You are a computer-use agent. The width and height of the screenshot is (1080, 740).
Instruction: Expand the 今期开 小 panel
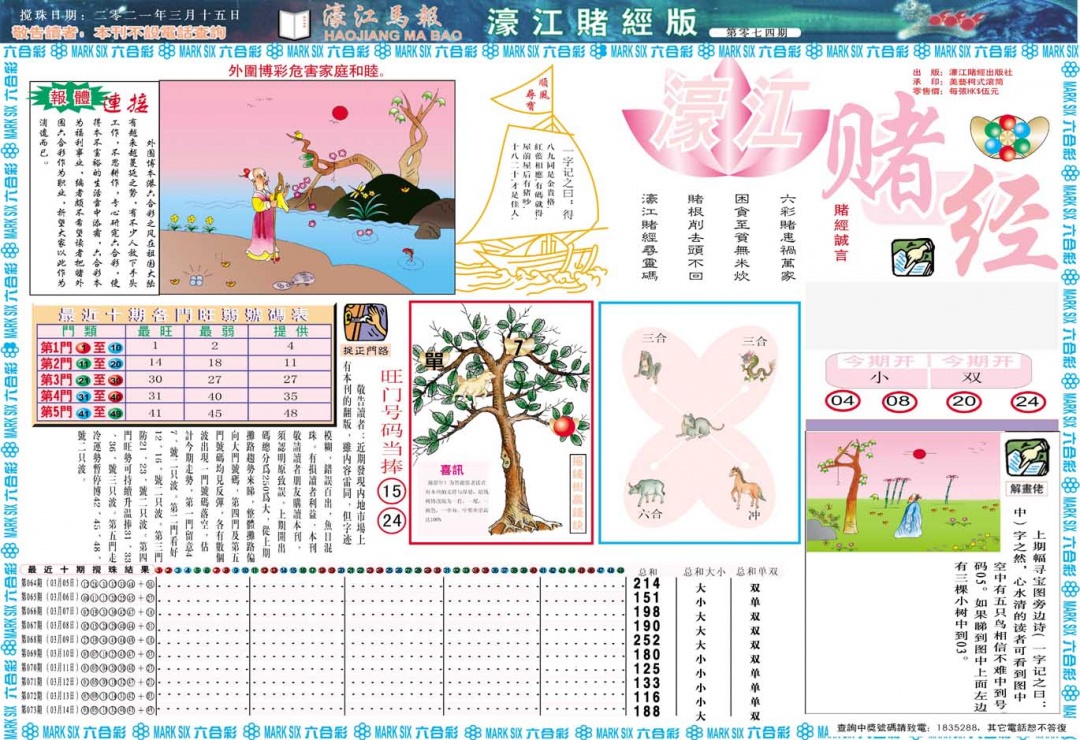[878, 376]
